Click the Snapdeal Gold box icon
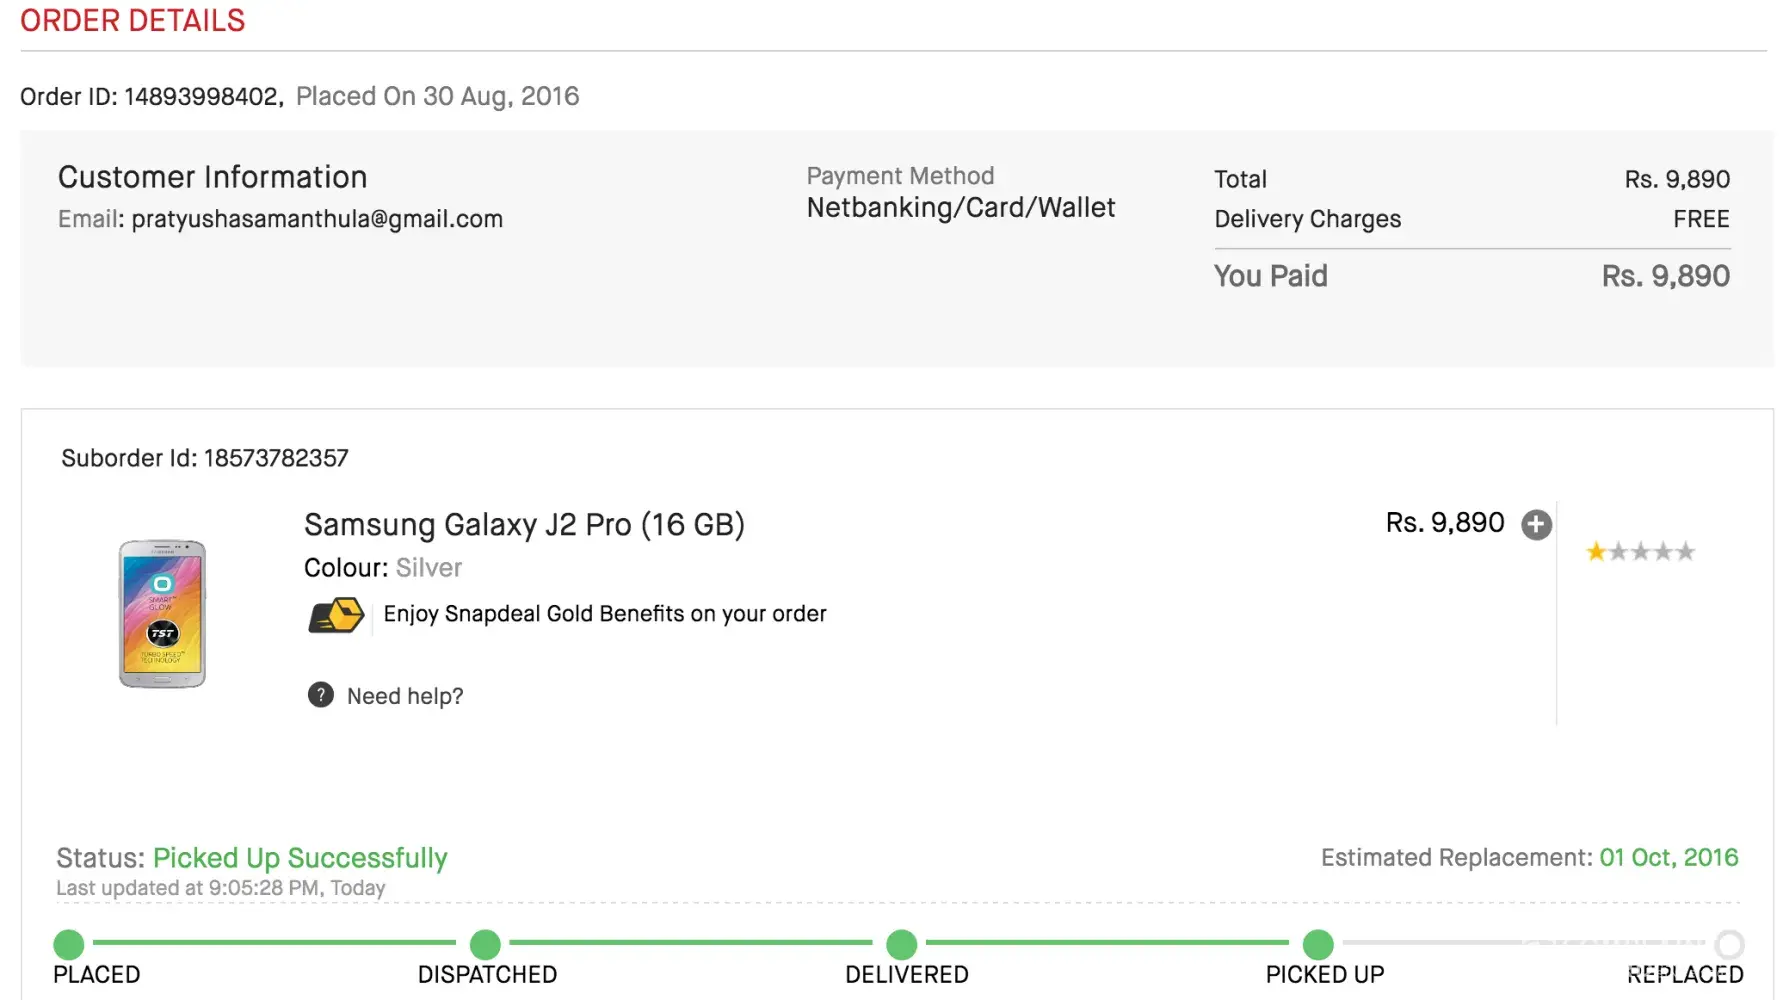Viewport: 1783px width, 1000px height. pyautogui.click(x=336, y=615)
